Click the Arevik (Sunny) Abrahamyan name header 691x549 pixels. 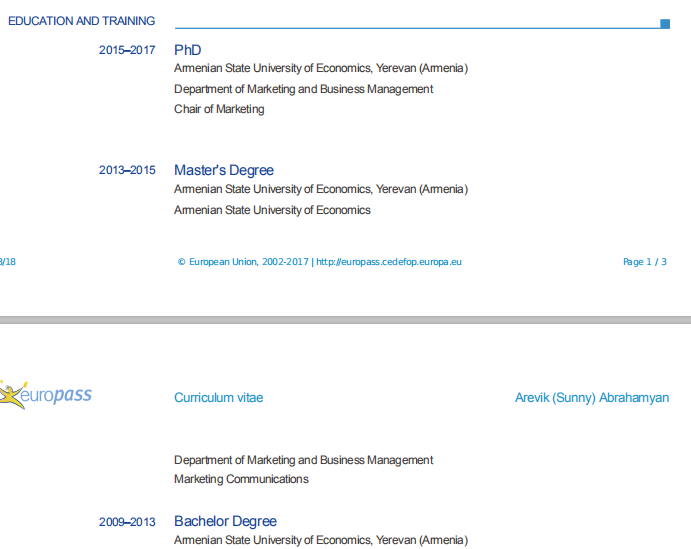click(591, 398)
